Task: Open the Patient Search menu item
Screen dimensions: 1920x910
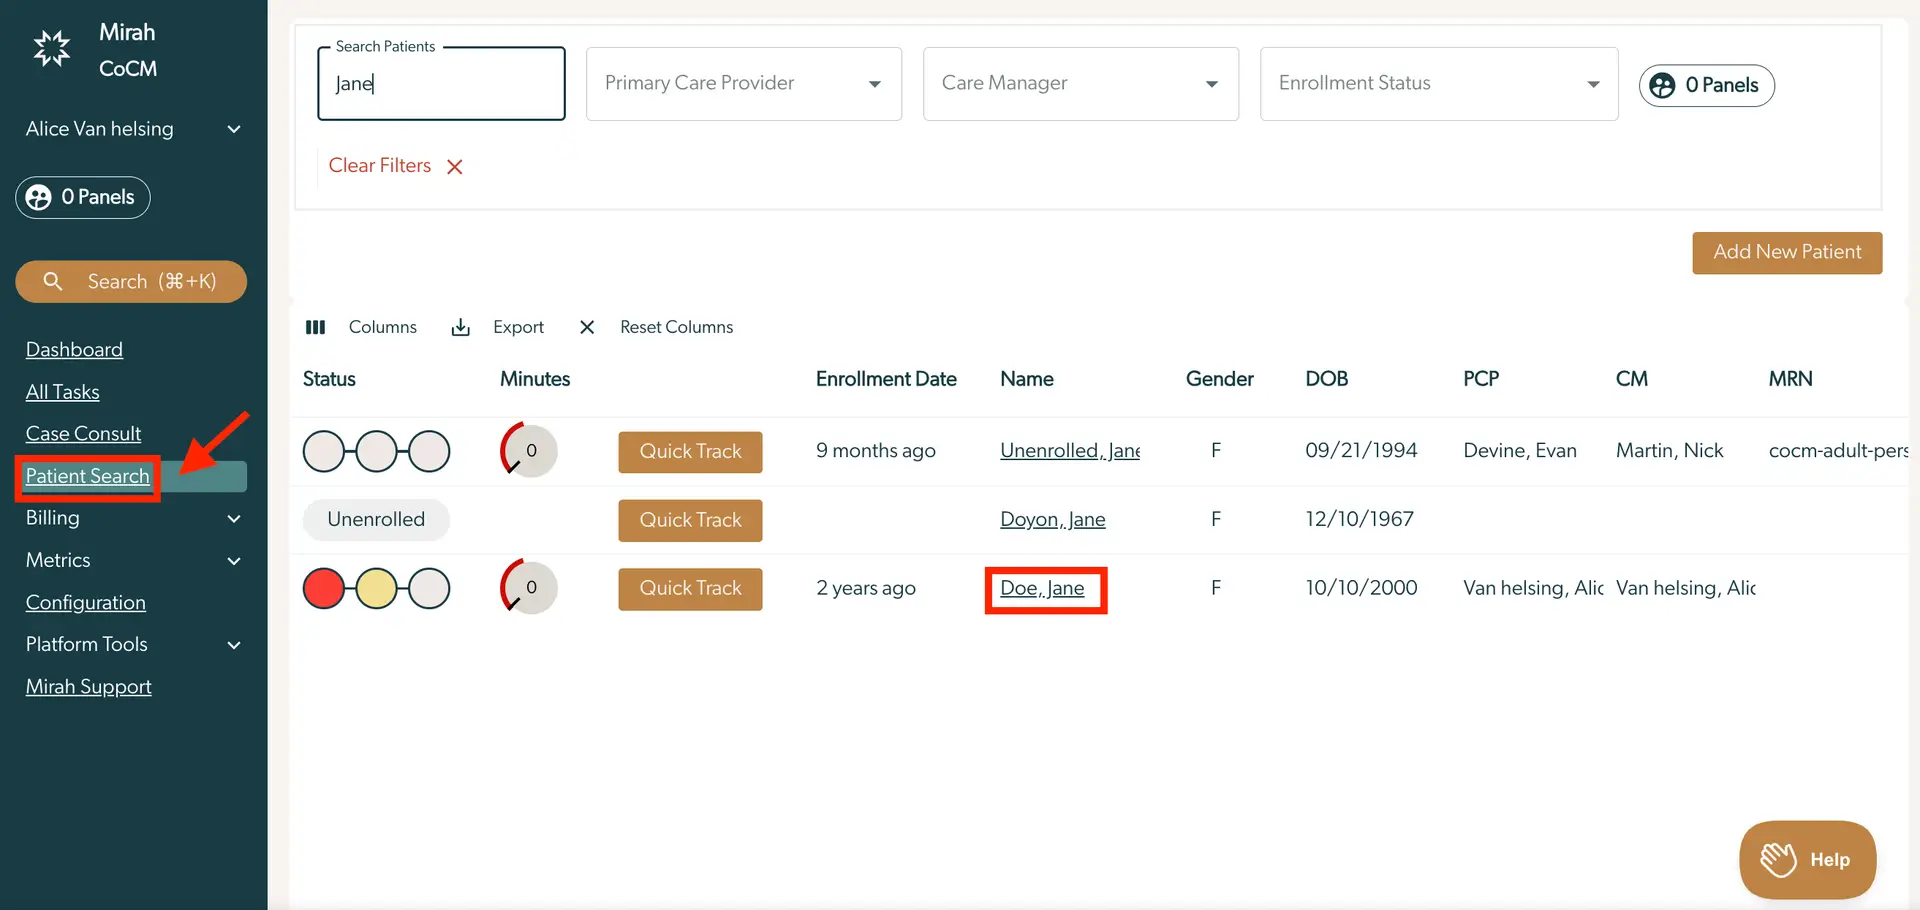Action: pyautogui.click(x=87, y=476)
